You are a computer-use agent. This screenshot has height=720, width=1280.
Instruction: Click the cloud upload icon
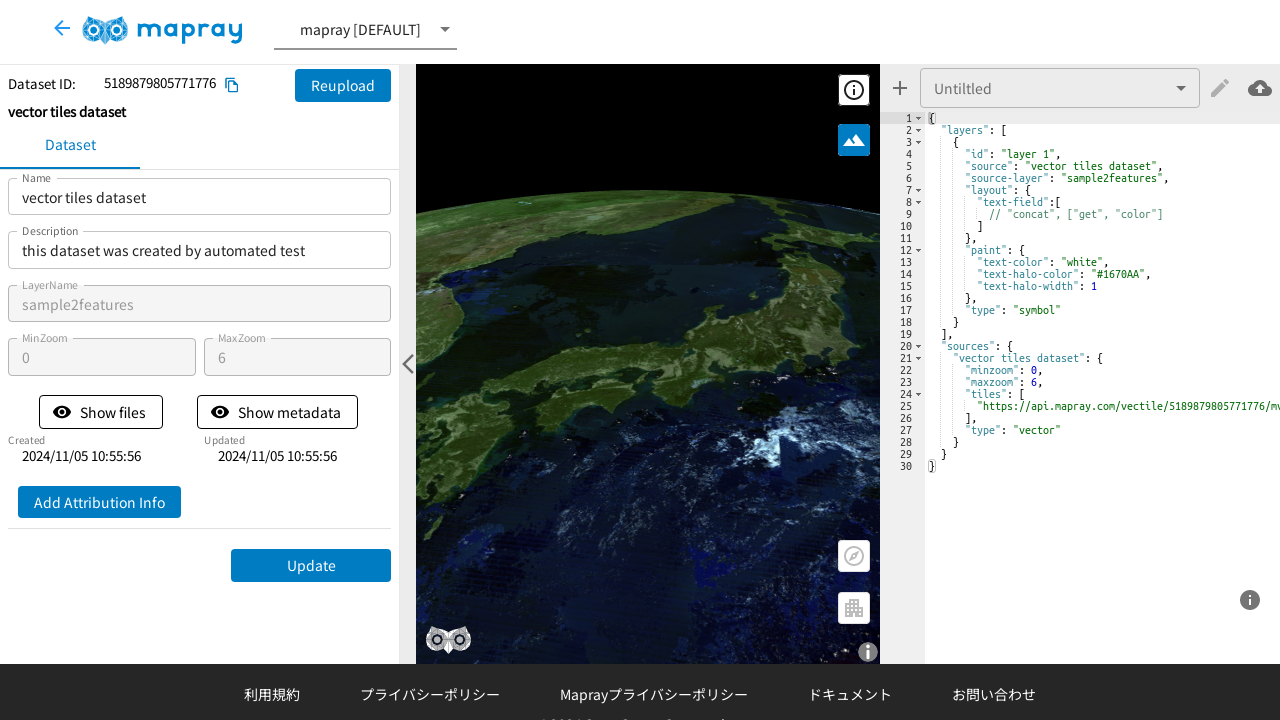[1259, 88]
